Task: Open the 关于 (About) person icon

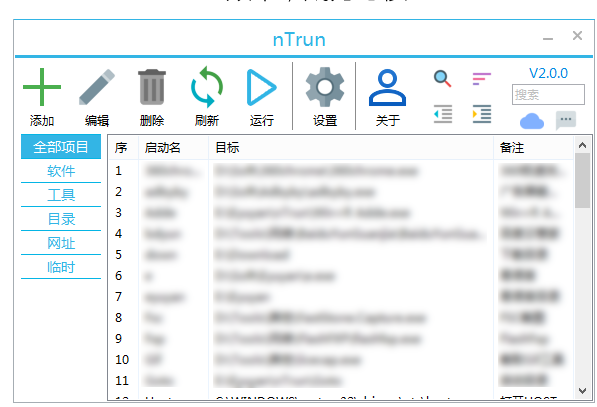Action: click(388, 87)
